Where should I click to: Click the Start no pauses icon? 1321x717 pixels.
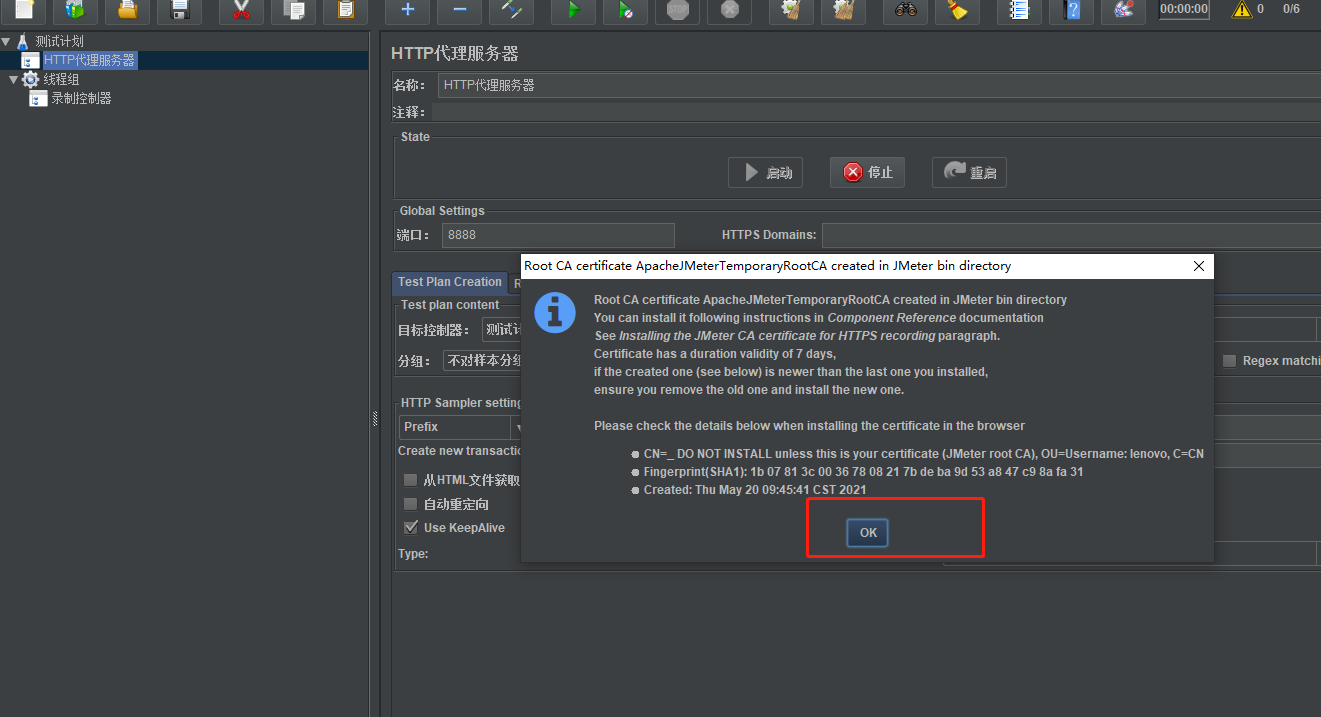(x=625, y=10)
